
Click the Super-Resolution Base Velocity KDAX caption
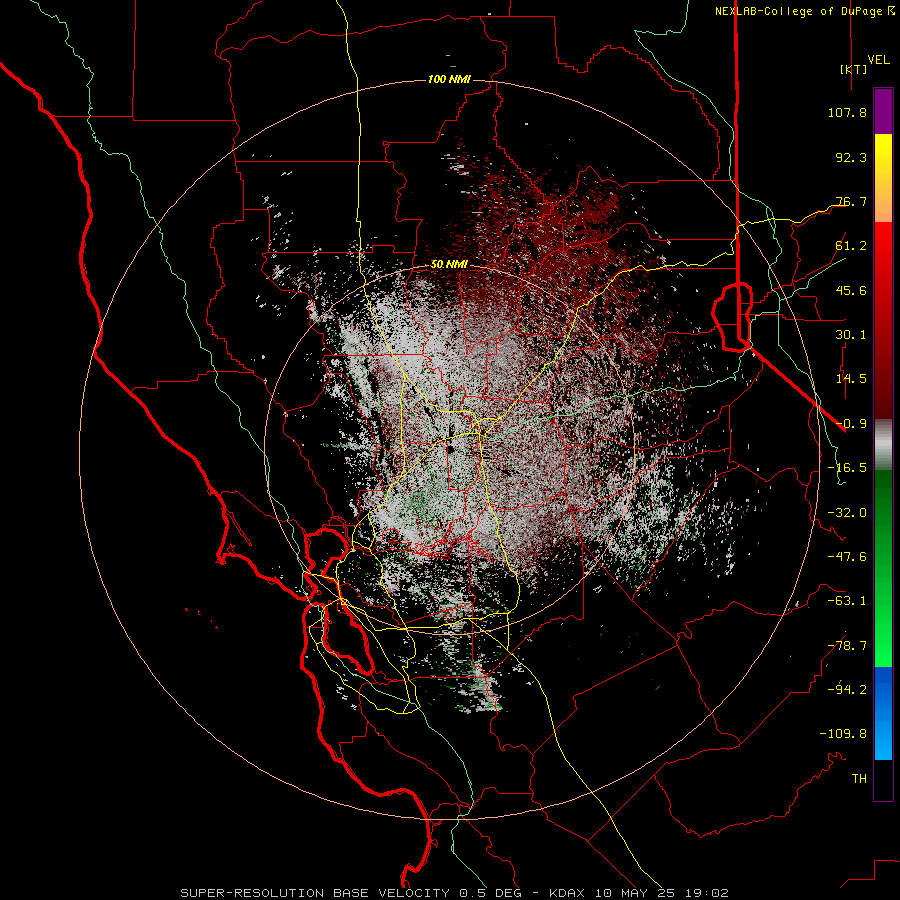click(454, 893)
